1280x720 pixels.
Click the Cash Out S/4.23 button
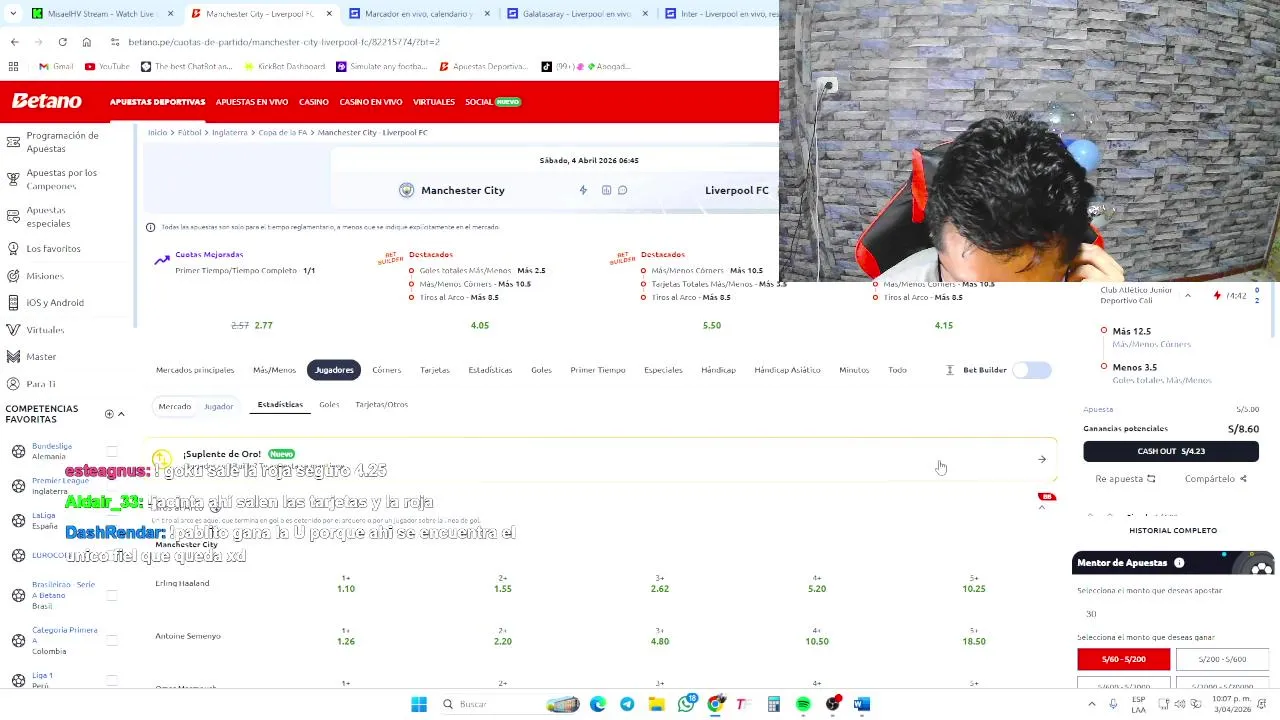(1171, 451)
